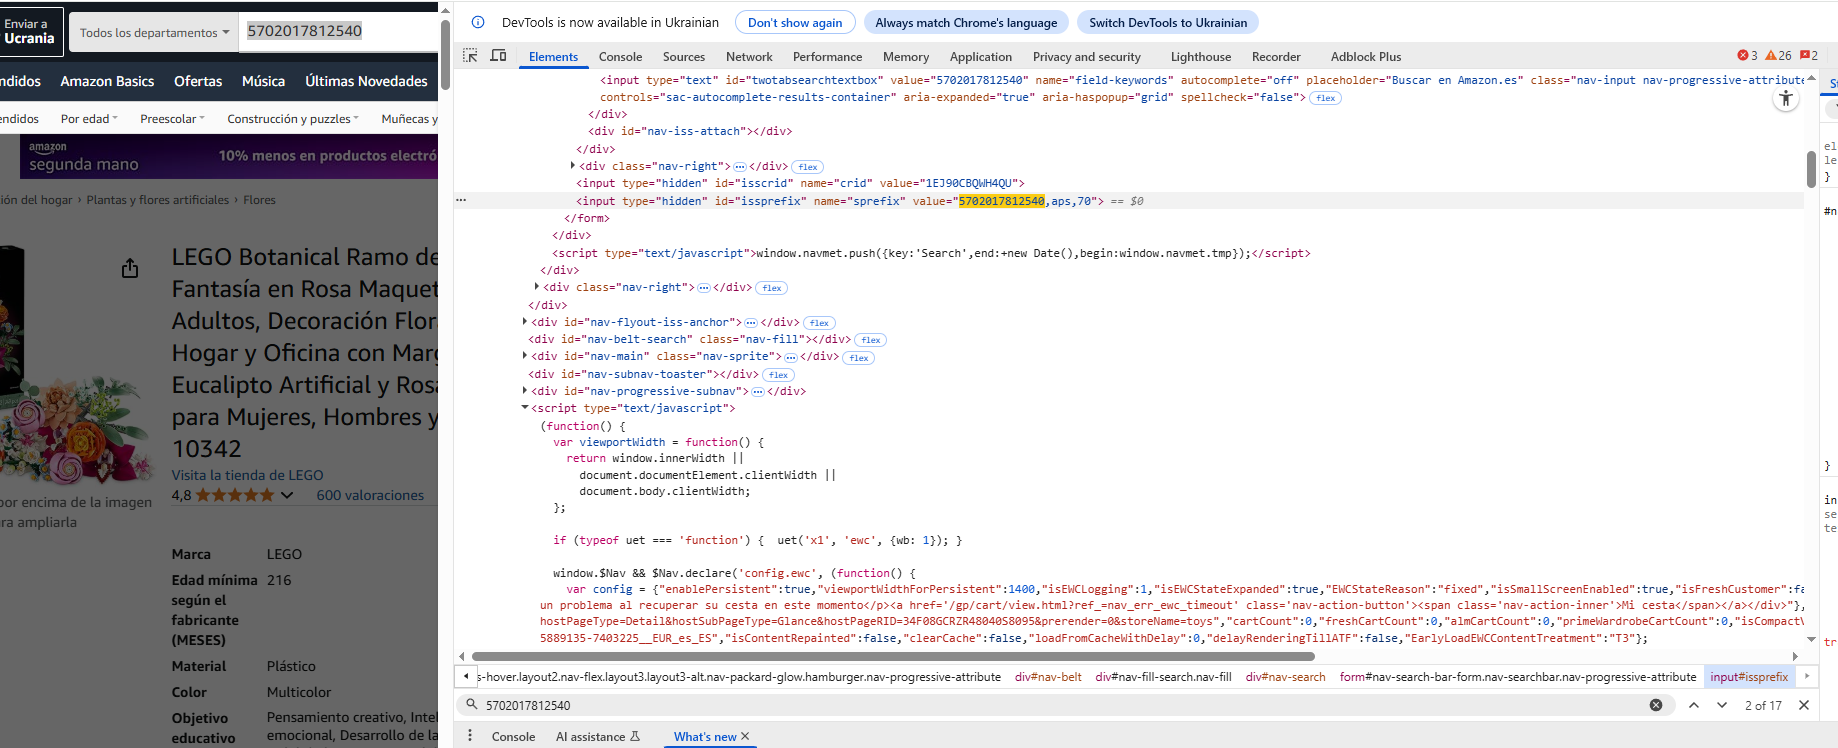Expand the nav-flyout-iss-anchor div node

click(525, 322)
